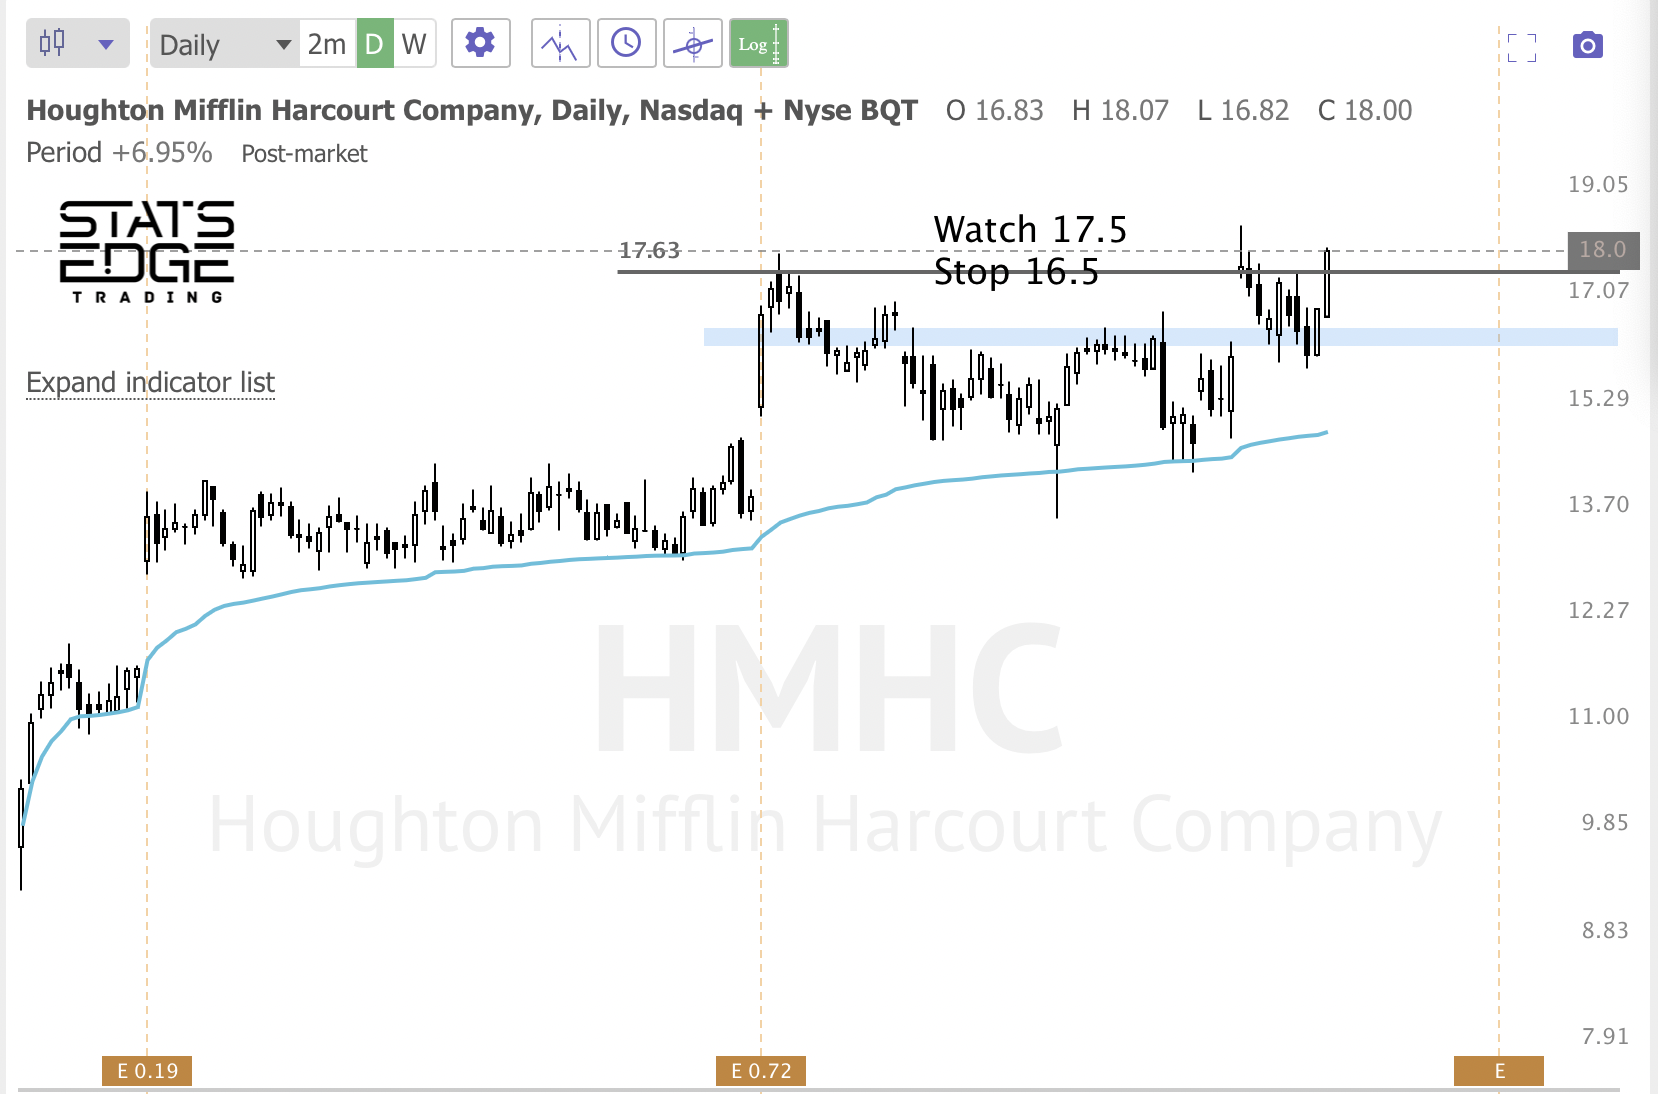Click the 'Watch 17.5' annotation text
Image resolution: width=1658 pixels, height=1094 pixels.
pos(1030,229)
